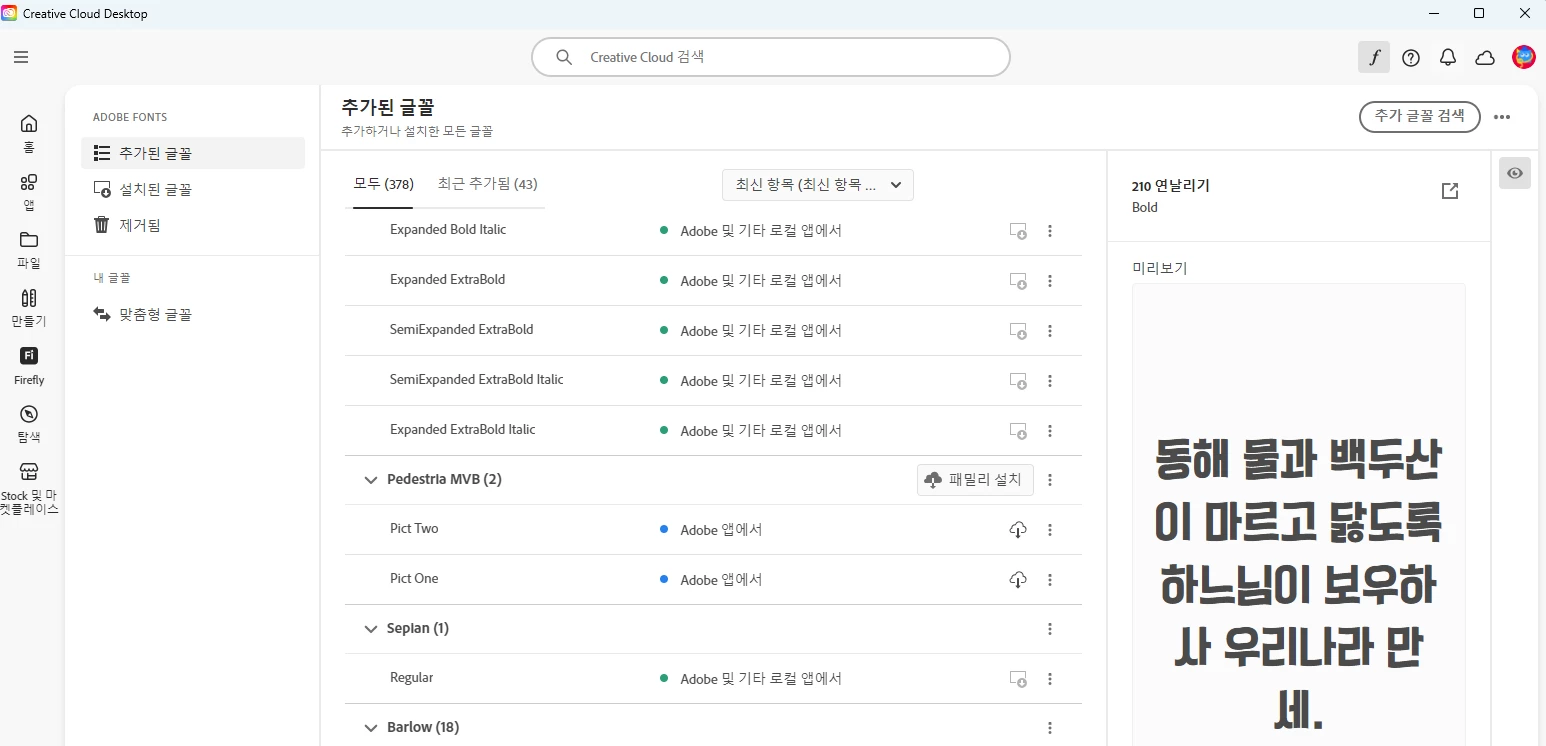This screenshot has width=1546, height=746.
Task: Open Stock and Marketplace in sidebar
Action: point(29,489)
